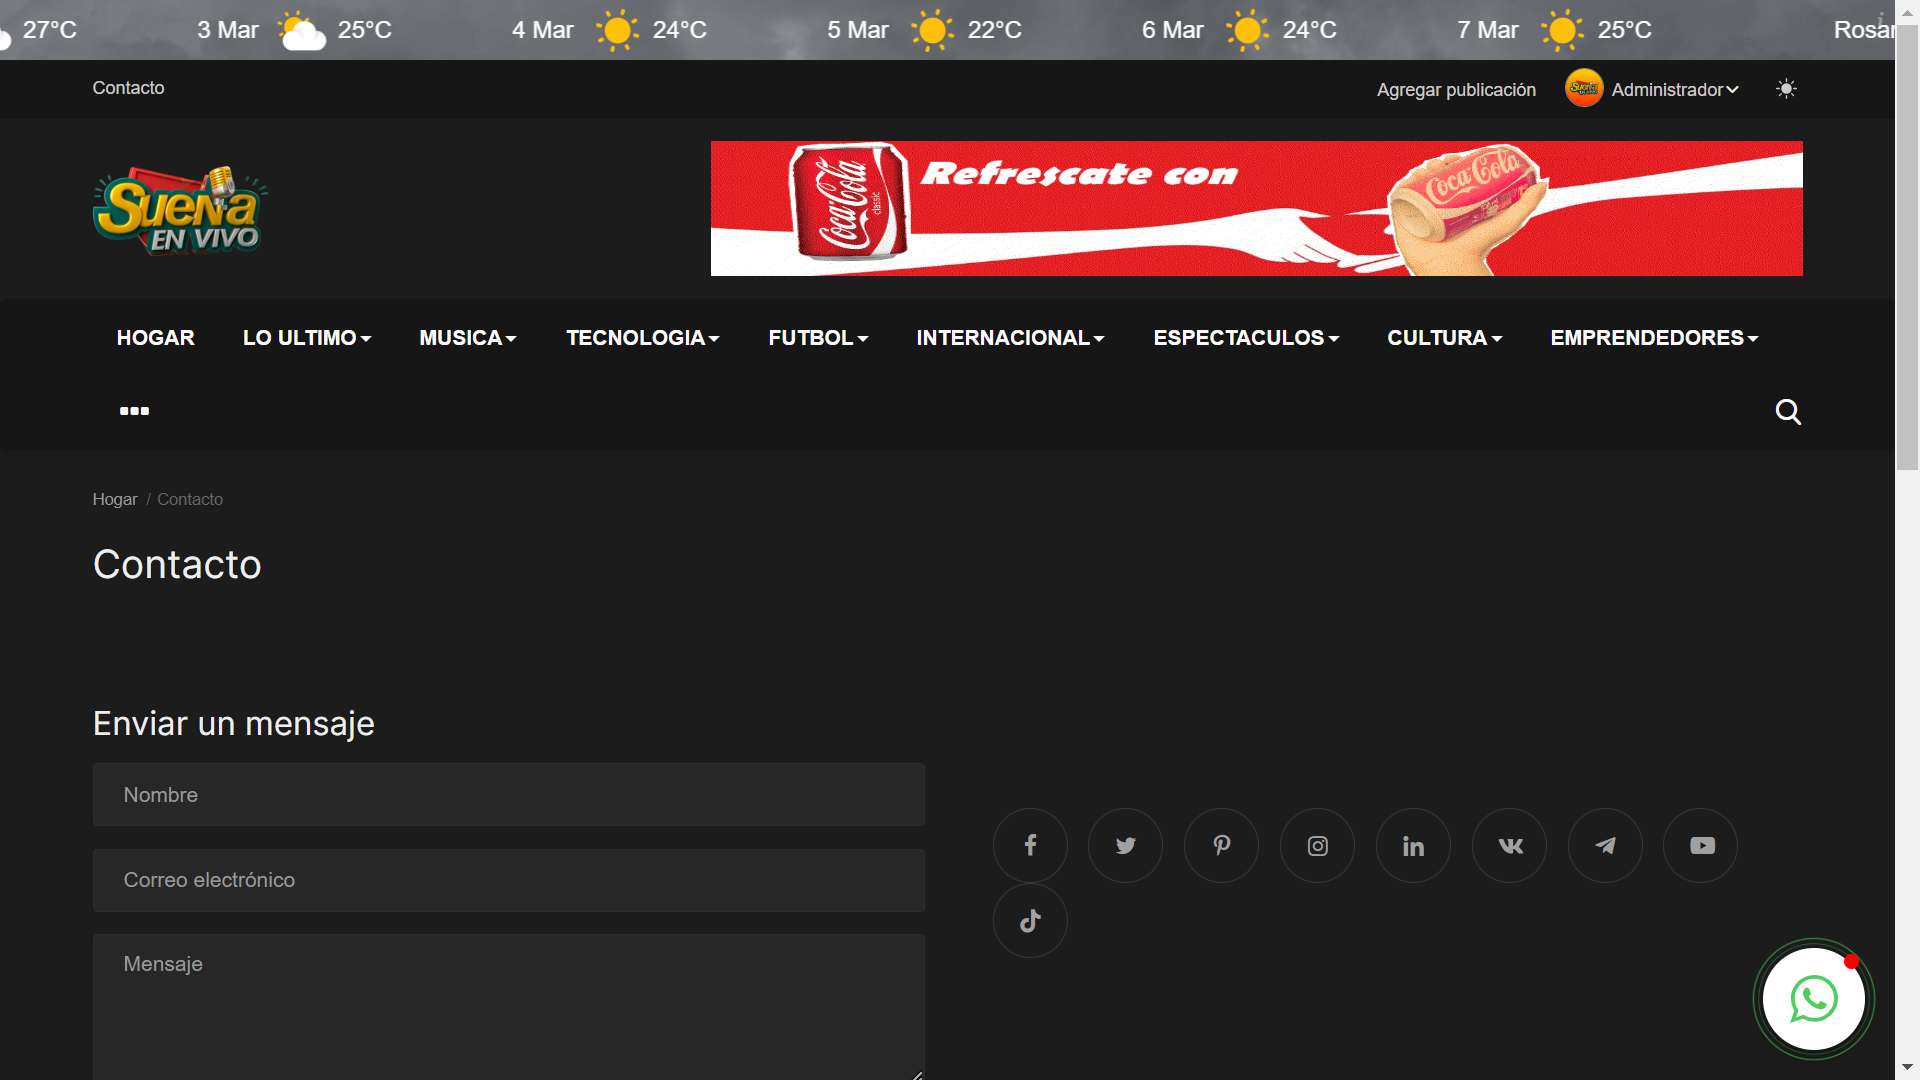
Task: Expand the FUTBOL menu
Action: (818, 338)
